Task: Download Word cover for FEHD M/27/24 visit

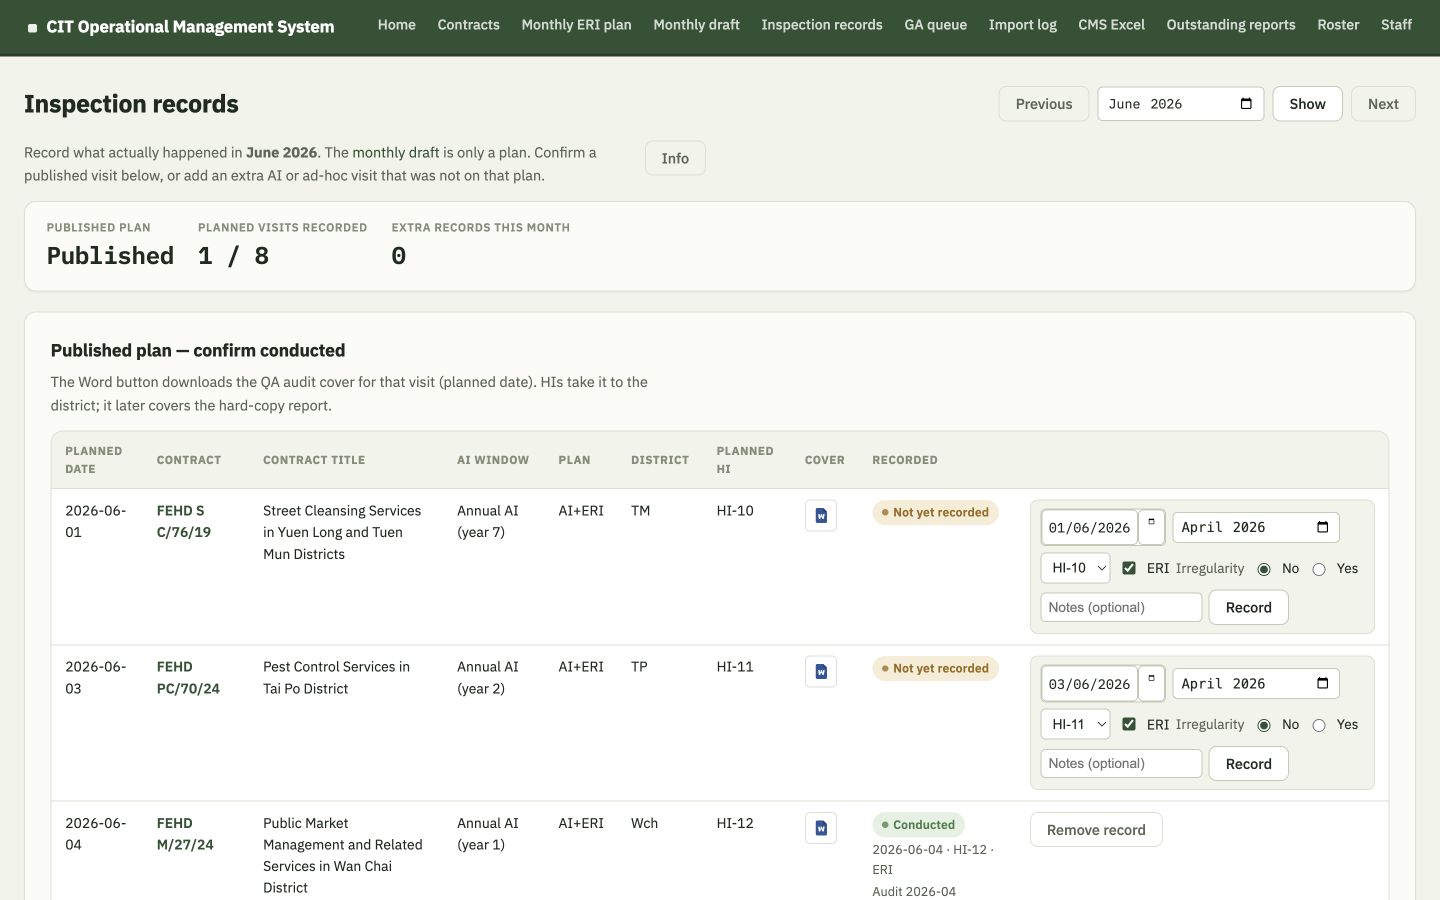Action: (x=821, y=828)
